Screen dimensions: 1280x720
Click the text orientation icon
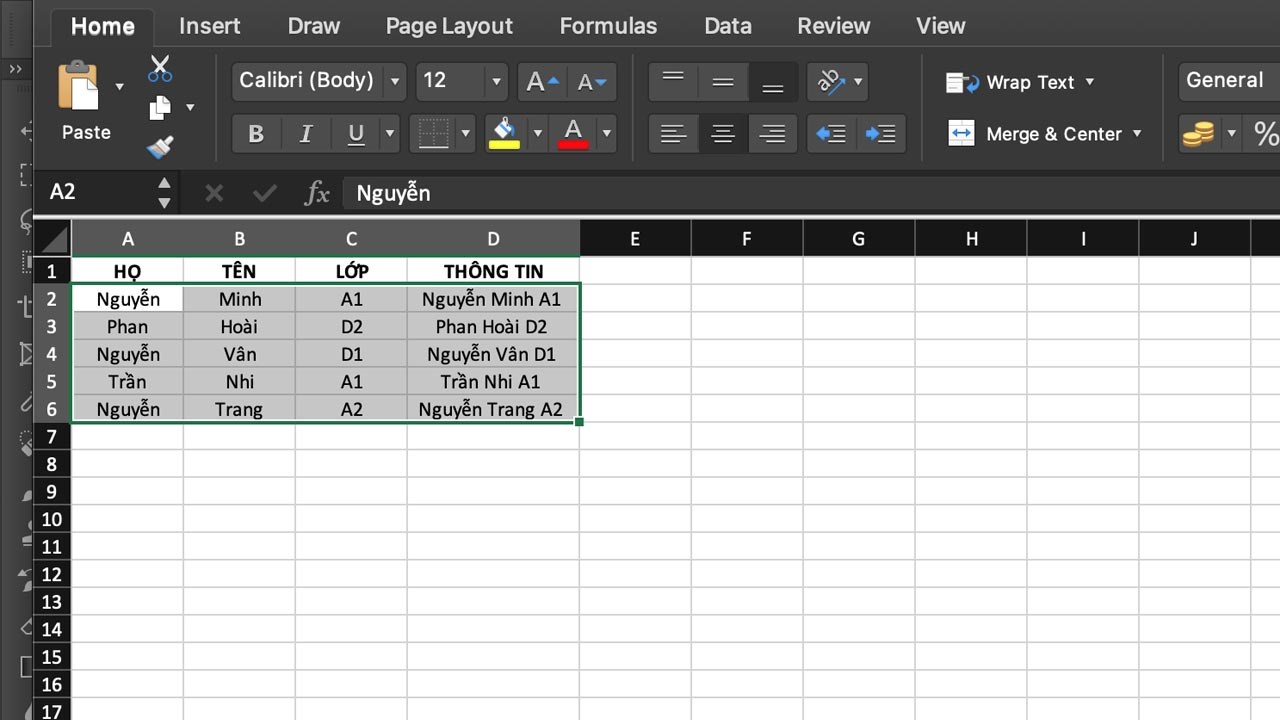(831, 81)
